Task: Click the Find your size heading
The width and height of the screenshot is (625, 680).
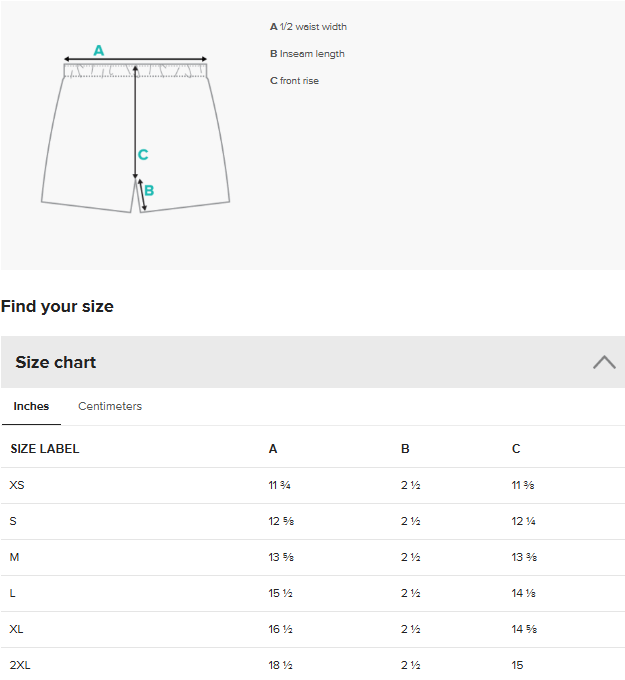Action: [x=57, y=306]
